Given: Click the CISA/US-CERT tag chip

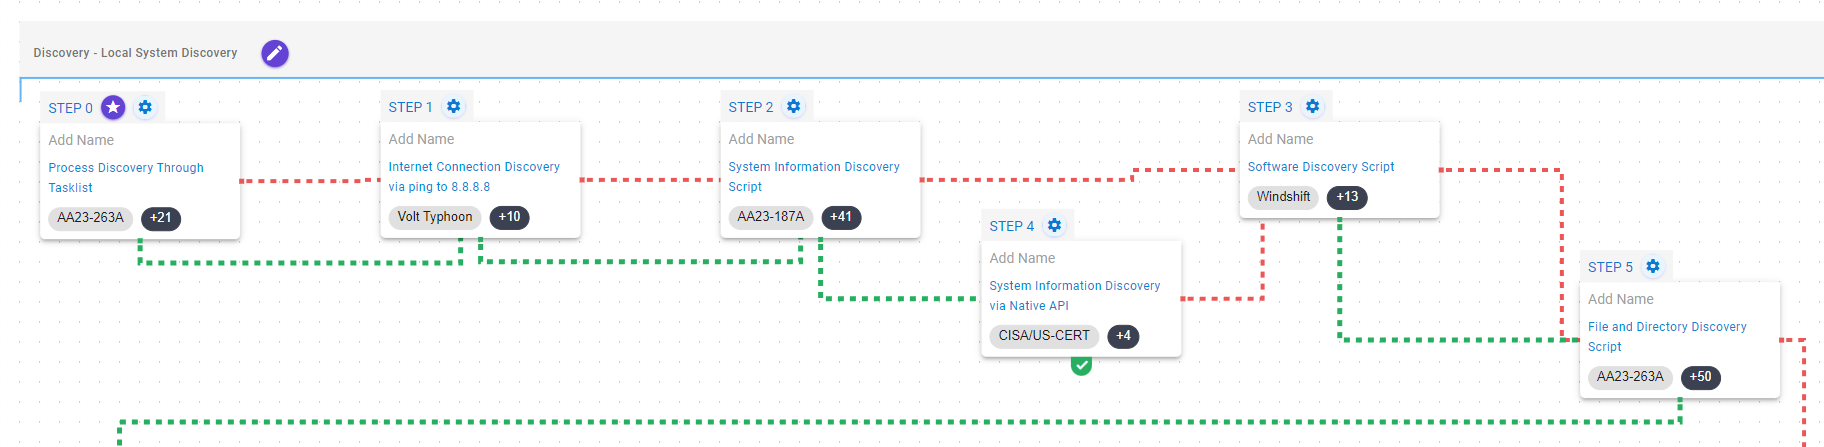Looking at the screenshot, I should click(1044, 336).
